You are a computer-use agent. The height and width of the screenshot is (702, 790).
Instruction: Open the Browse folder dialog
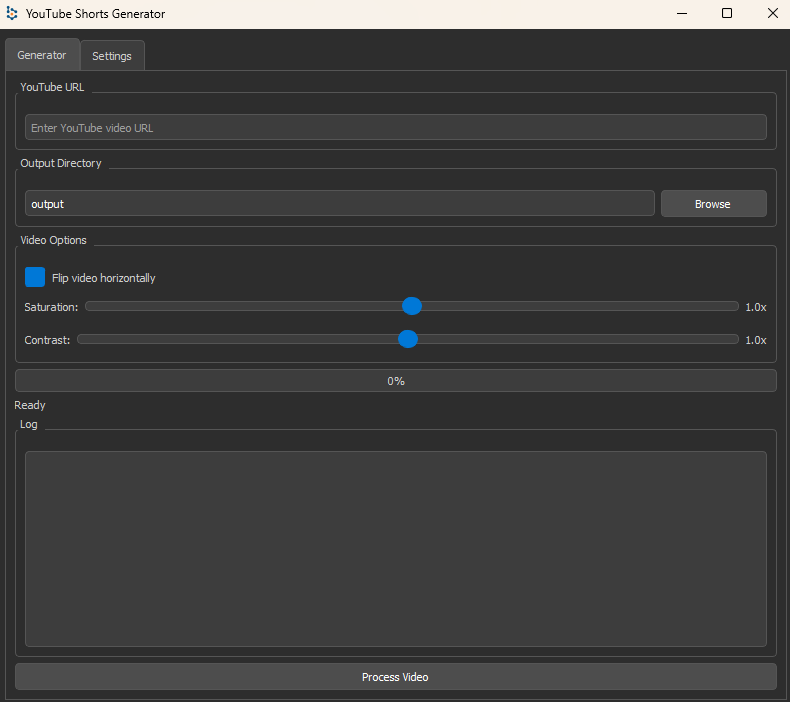click(713, 204)
